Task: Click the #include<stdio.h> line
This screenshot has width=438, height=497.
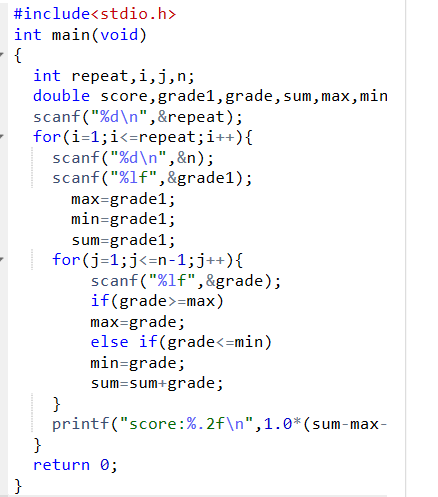Action: click(95, 14)
